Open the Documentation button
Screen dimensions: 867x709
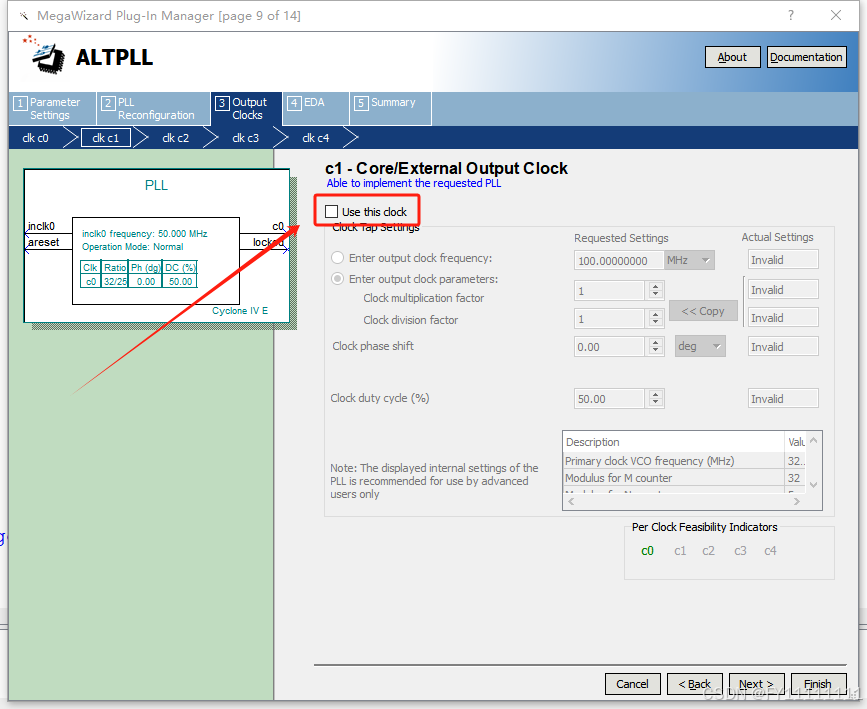click(806, 57)
